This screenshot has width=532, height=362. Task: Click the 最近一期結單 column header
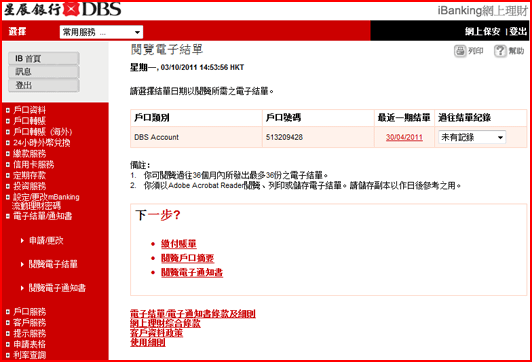[404, 118]
